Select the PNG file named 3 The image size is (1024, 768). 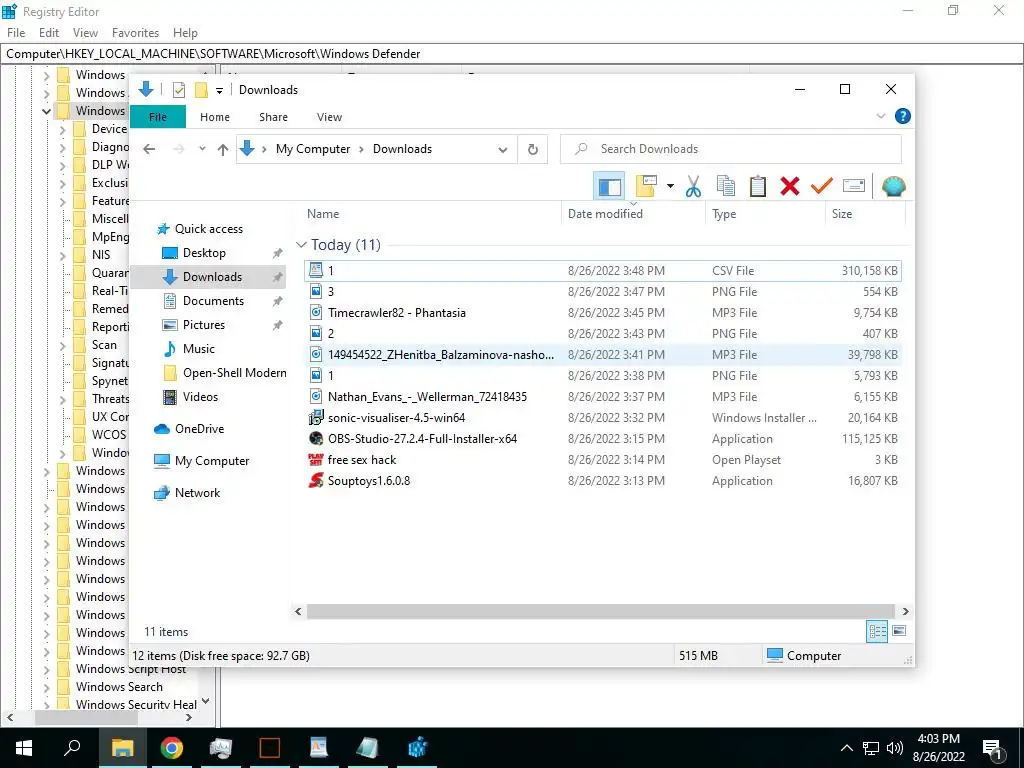point(603,292)
